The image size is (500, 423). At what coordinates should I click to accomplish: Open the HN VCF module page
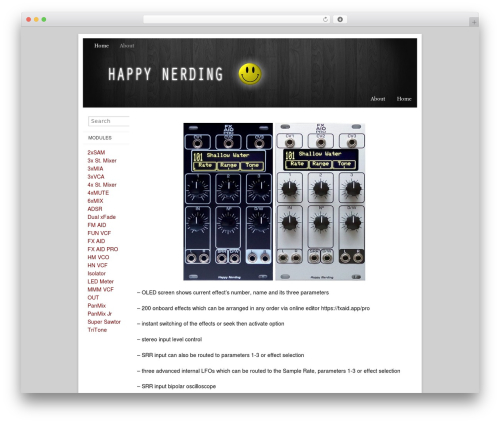tap(98, 265)
